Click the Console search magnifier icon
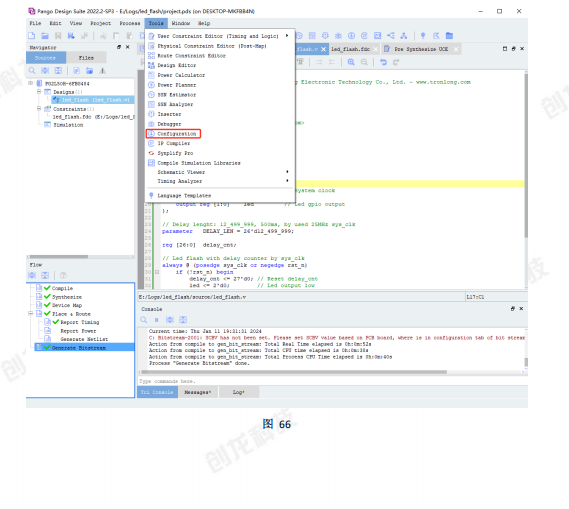Image resolution: width=569 pixels, height=509 pixels. click(144, 320)
